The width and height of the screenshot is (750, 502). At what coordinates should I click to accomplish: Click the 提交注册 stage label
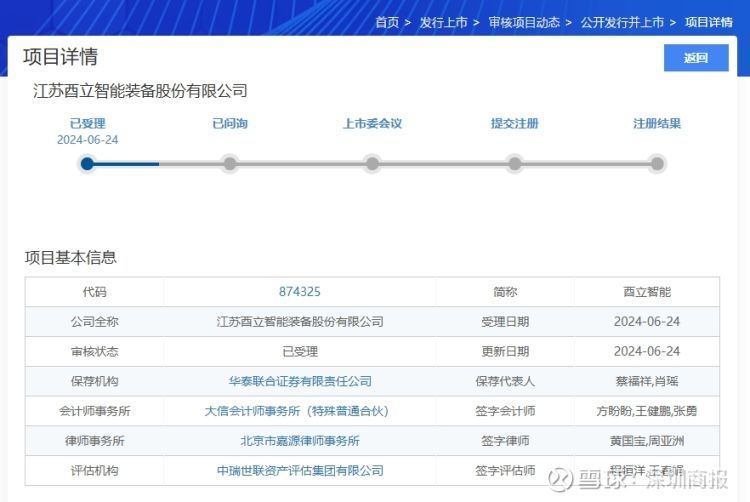(515, 123)
